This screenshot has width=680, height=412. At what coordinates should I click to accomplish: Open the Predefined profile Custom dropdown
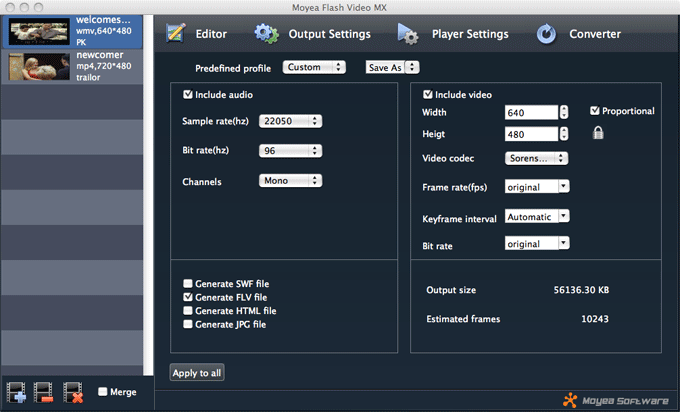pos(314,68)
